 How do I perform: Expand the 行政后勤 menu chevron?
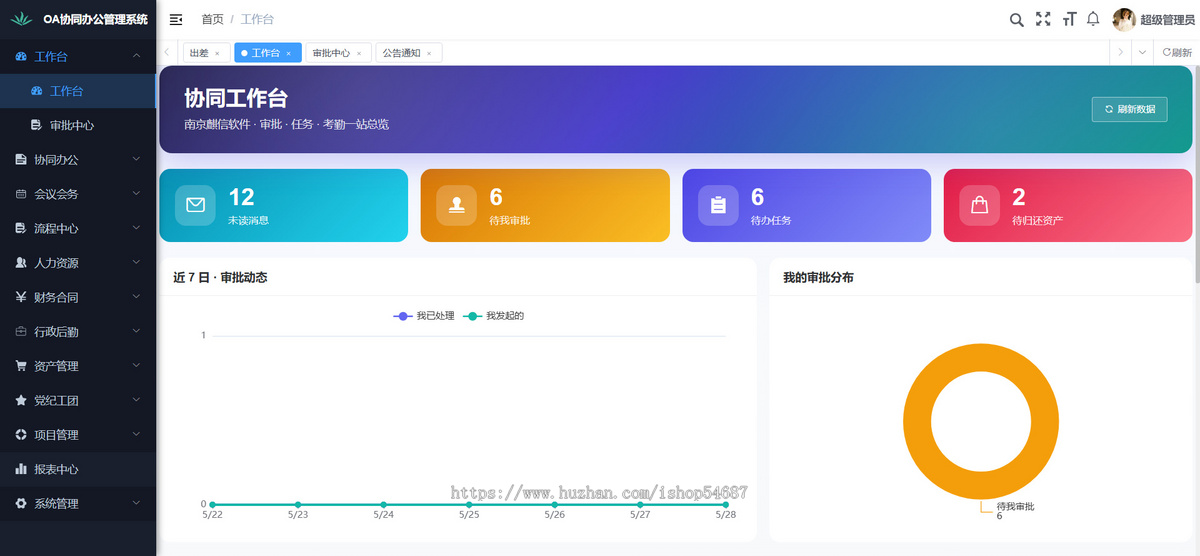tap(136, 332)
